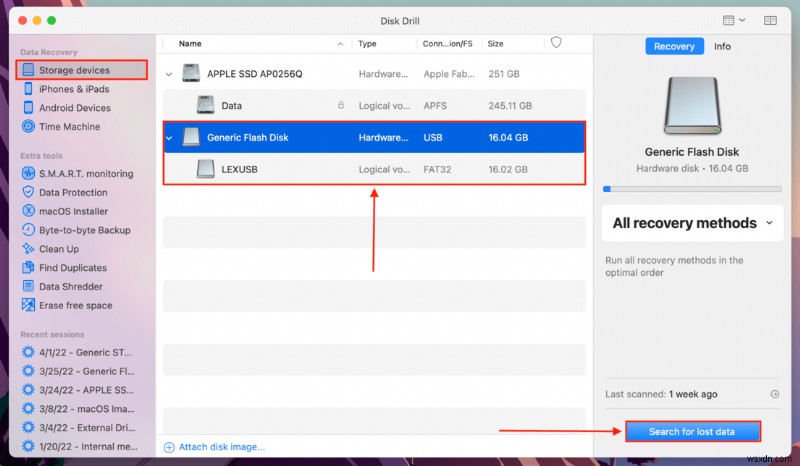800x466 pixels.
Task: Open Data Protection shield icon
Action: [28, 192]
